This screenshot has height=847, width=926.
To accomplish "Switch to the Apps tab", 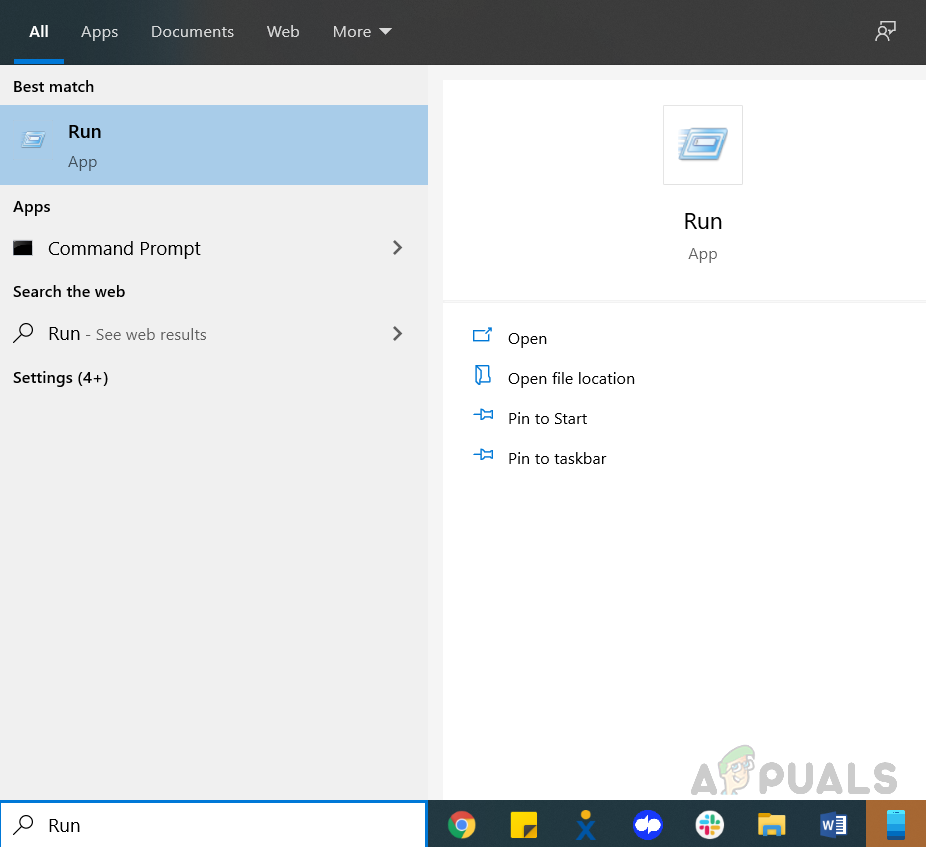I will [x=99, y=32].
